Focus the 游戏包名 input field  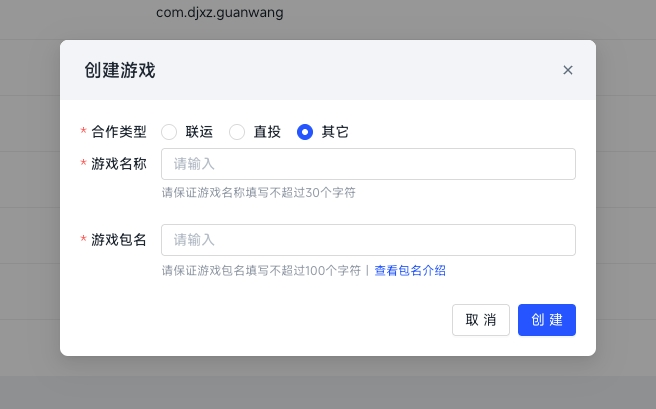[x=368, y=240]
